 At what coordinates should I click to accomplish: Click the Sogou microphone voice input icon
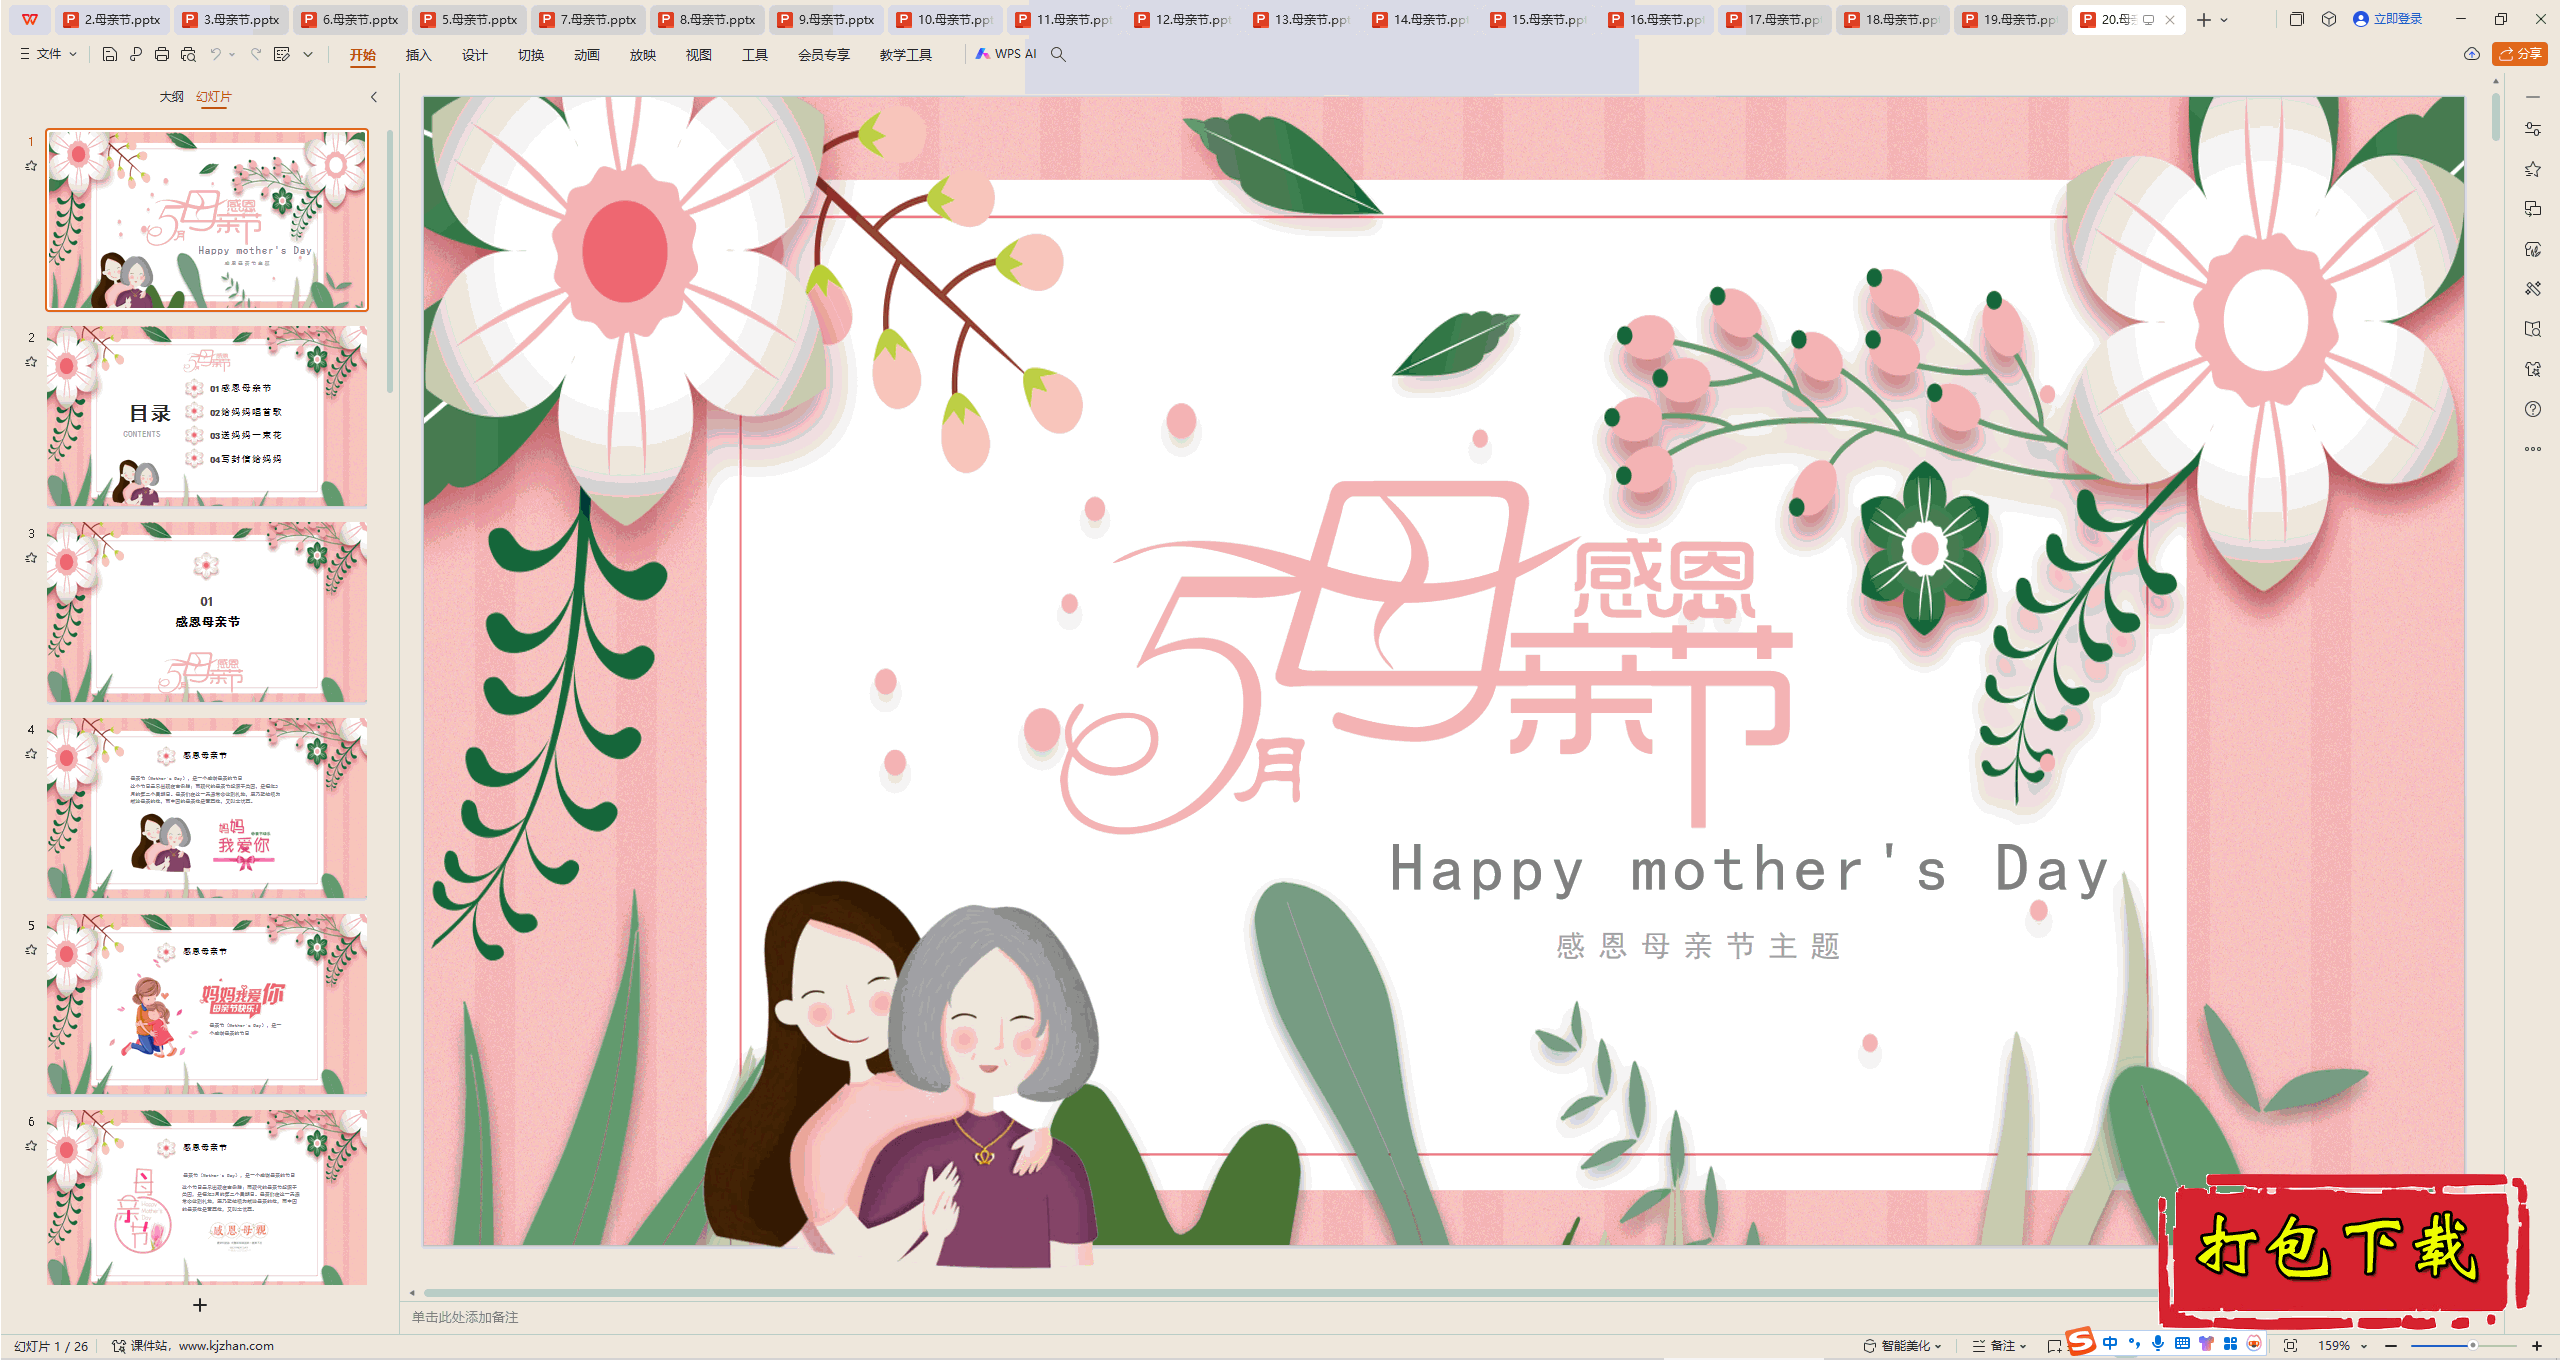pyautogui.click(x=2158, y=1344)
